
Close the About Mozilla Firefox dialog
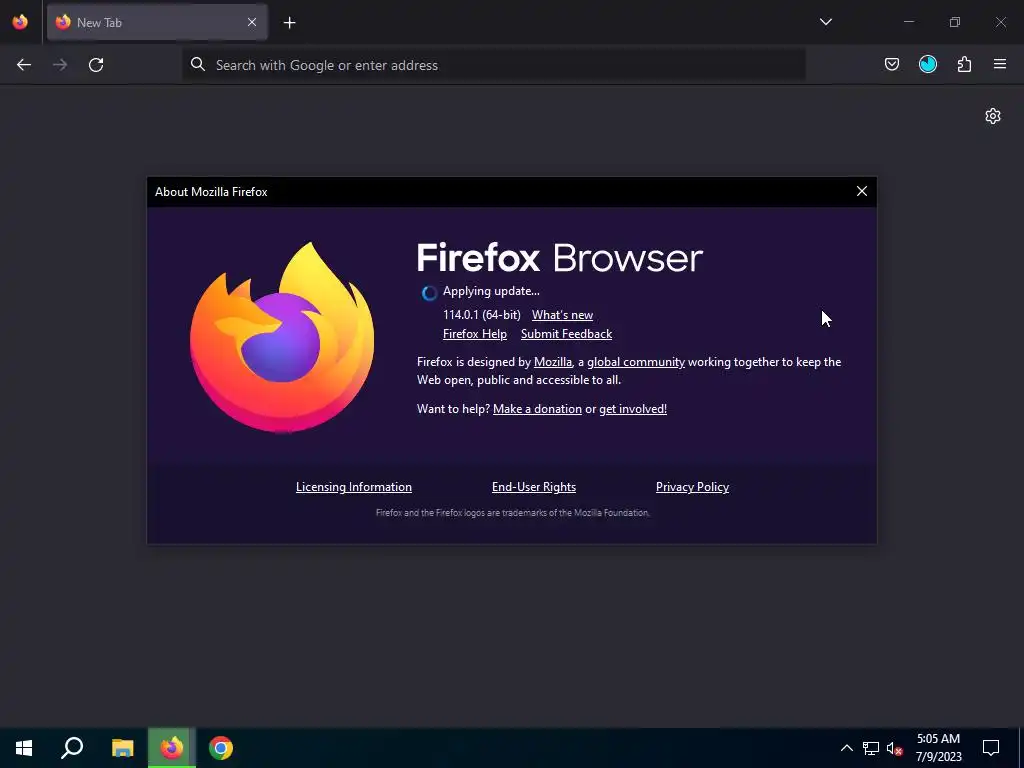tap(862, 191)
